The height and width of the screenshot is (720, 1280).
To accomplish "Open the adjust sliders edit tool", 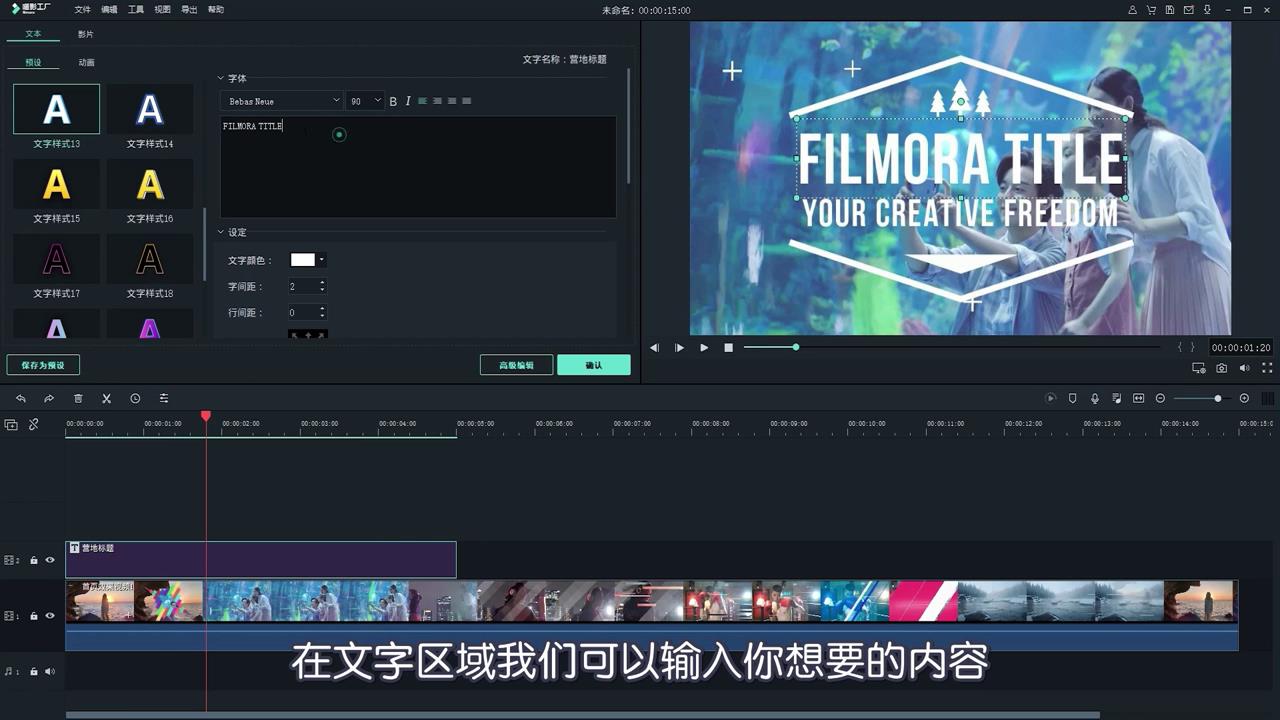I will 164,398.
